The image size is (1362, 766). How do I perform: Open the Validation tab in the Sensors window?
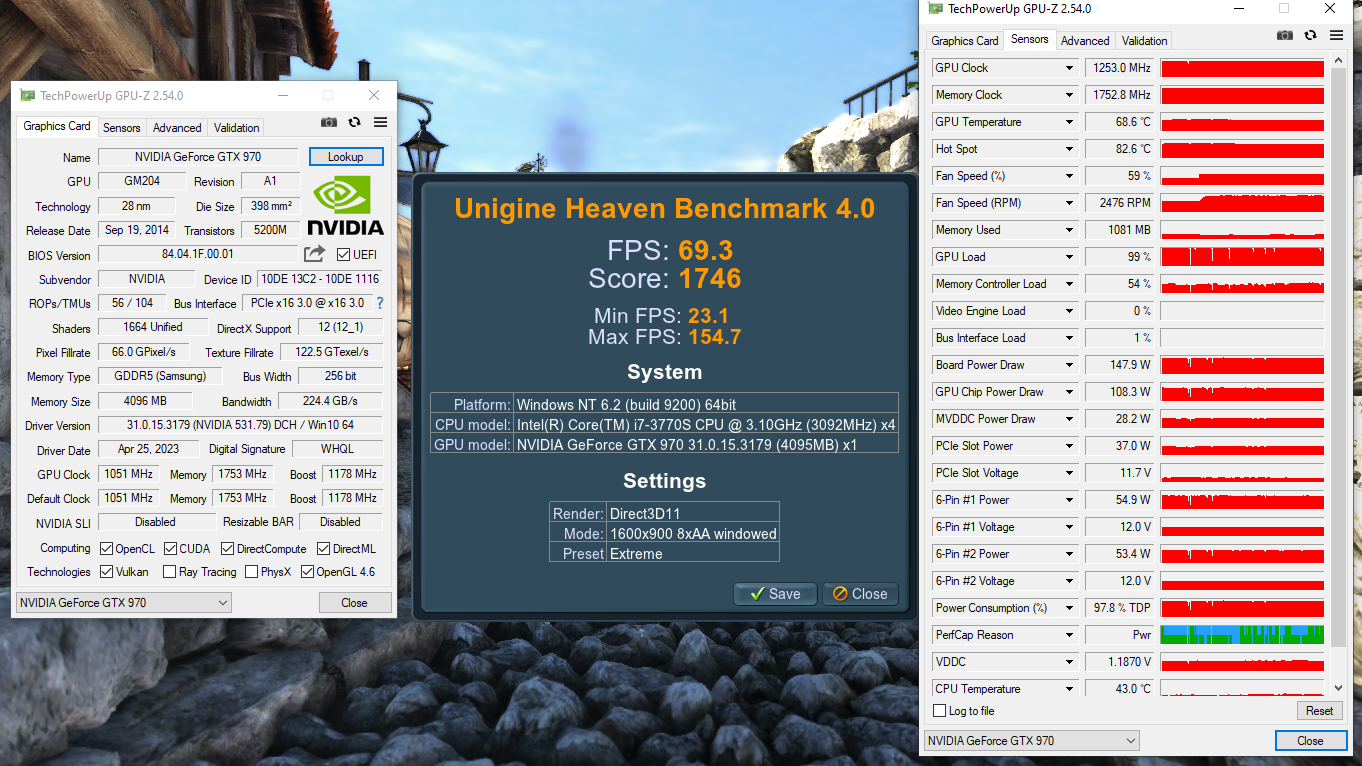coord(1145,41)
